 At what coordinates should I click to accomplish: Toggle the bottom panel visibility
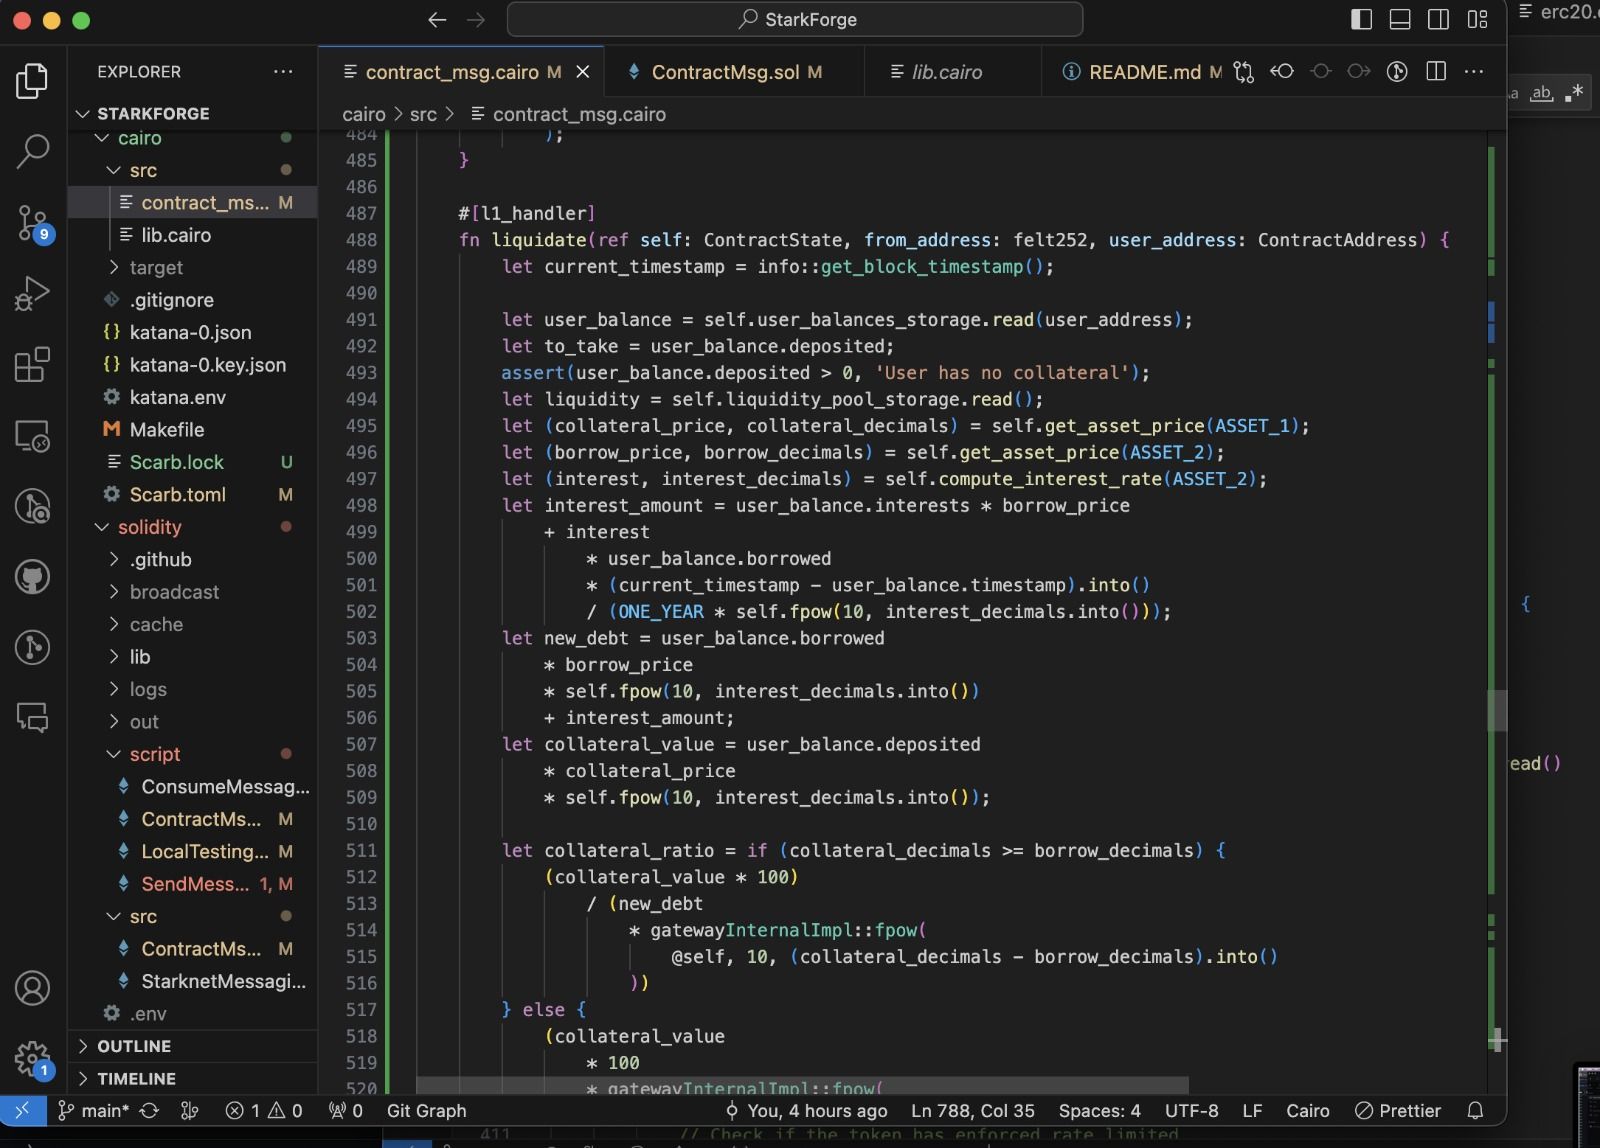pos(1400,19)
